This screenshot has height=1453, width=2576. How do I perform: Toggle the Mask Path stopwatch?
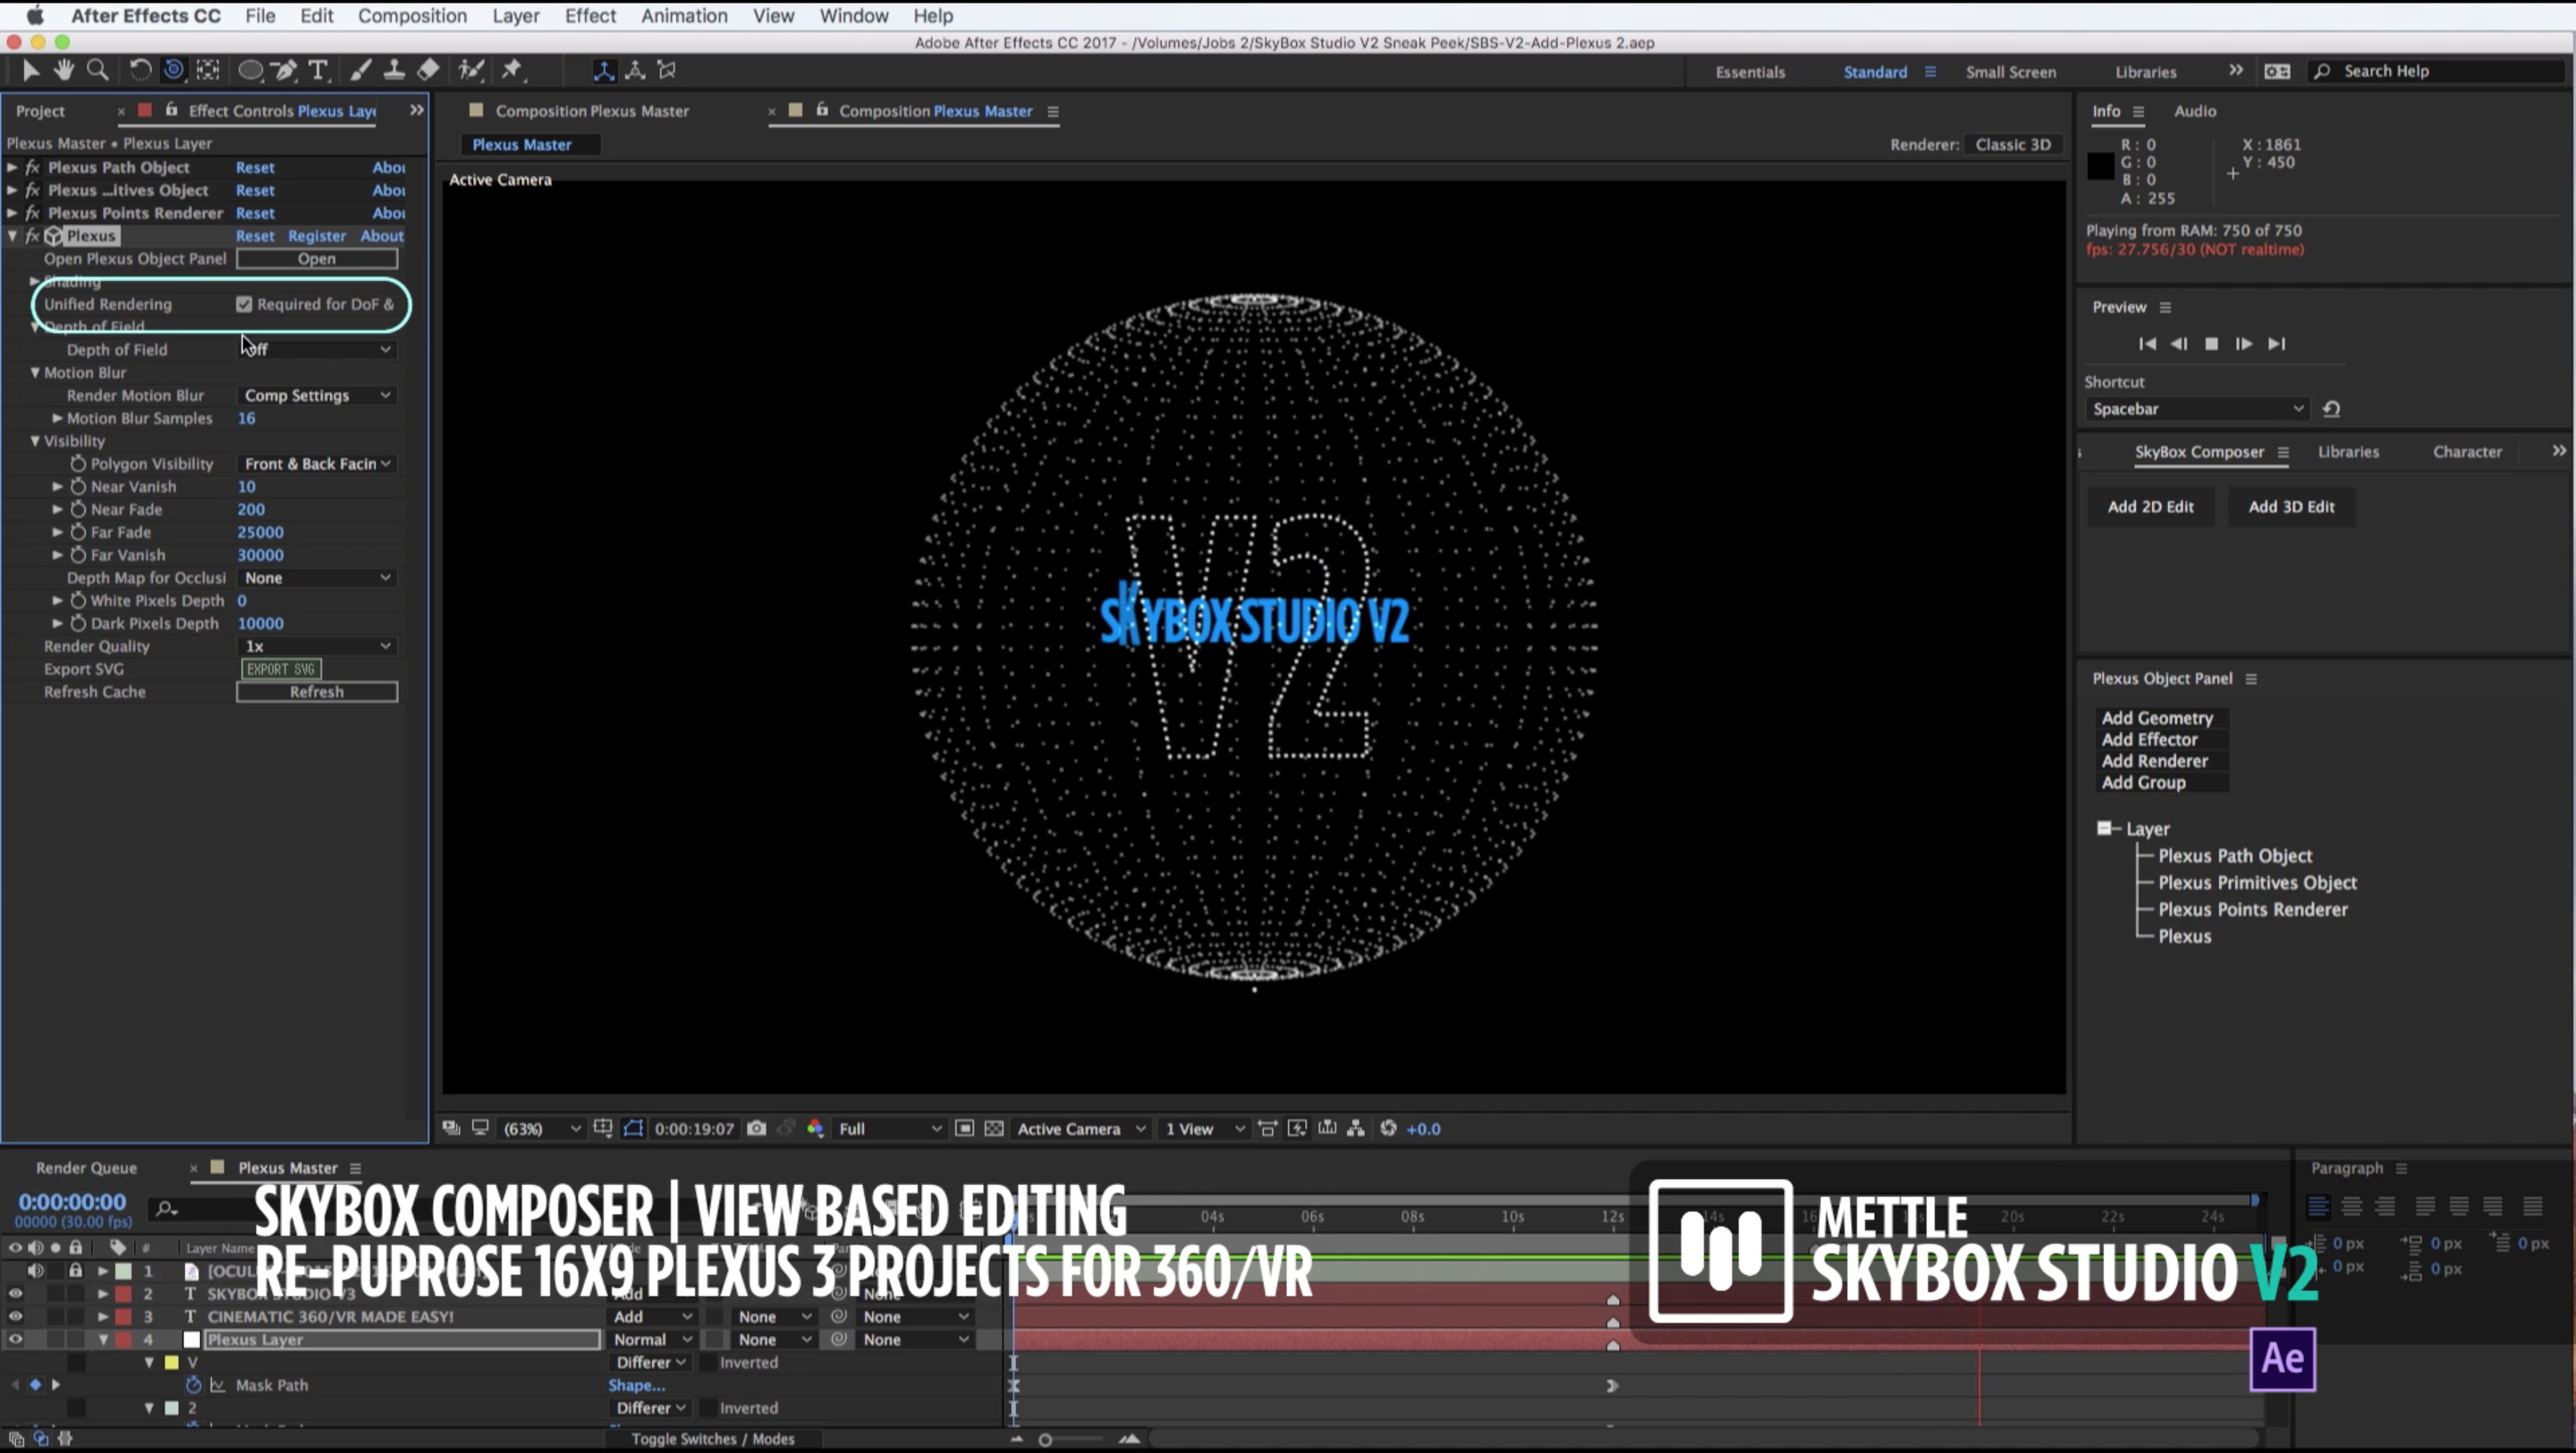[x=193, y=1385]
